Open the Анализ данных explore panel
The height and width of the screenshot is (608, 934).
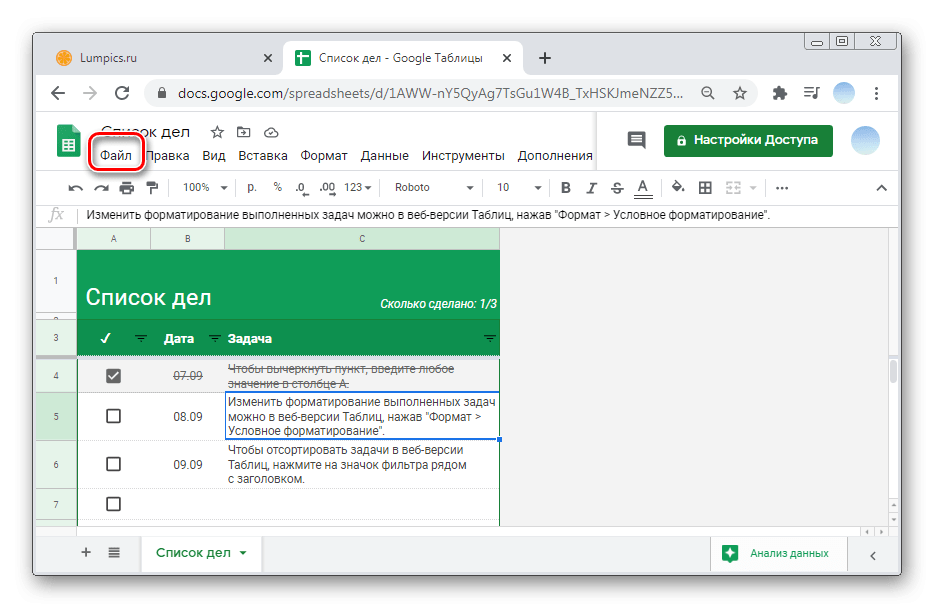[778, 553]
